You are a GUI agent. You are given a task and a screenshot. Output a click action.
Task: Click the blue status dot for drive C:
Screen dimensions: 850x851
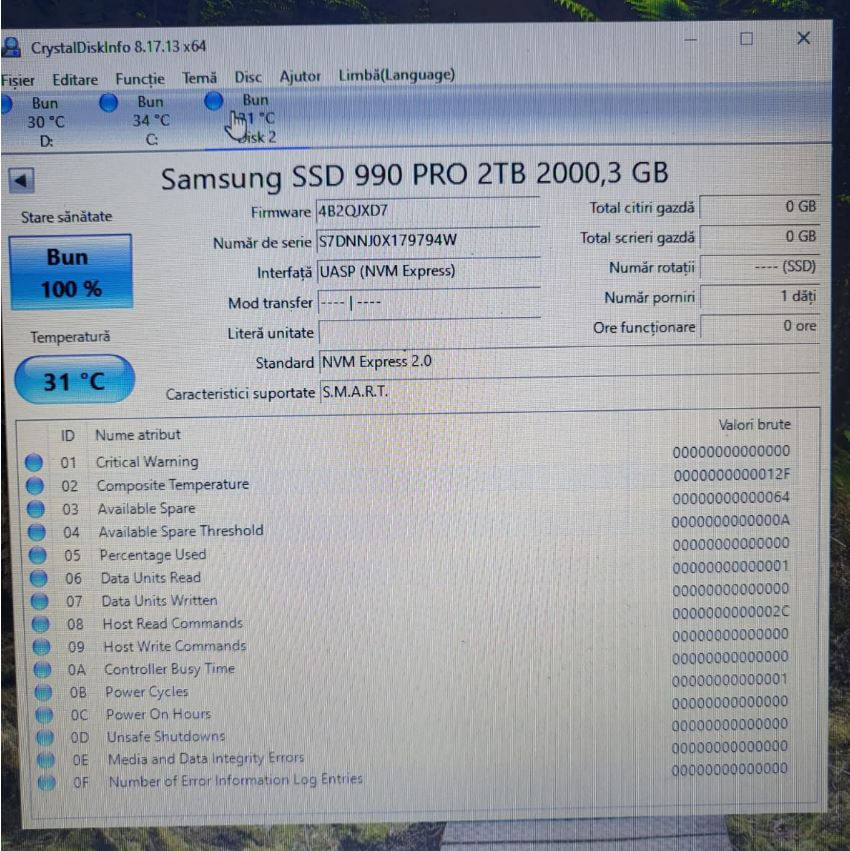click(109, 103)
